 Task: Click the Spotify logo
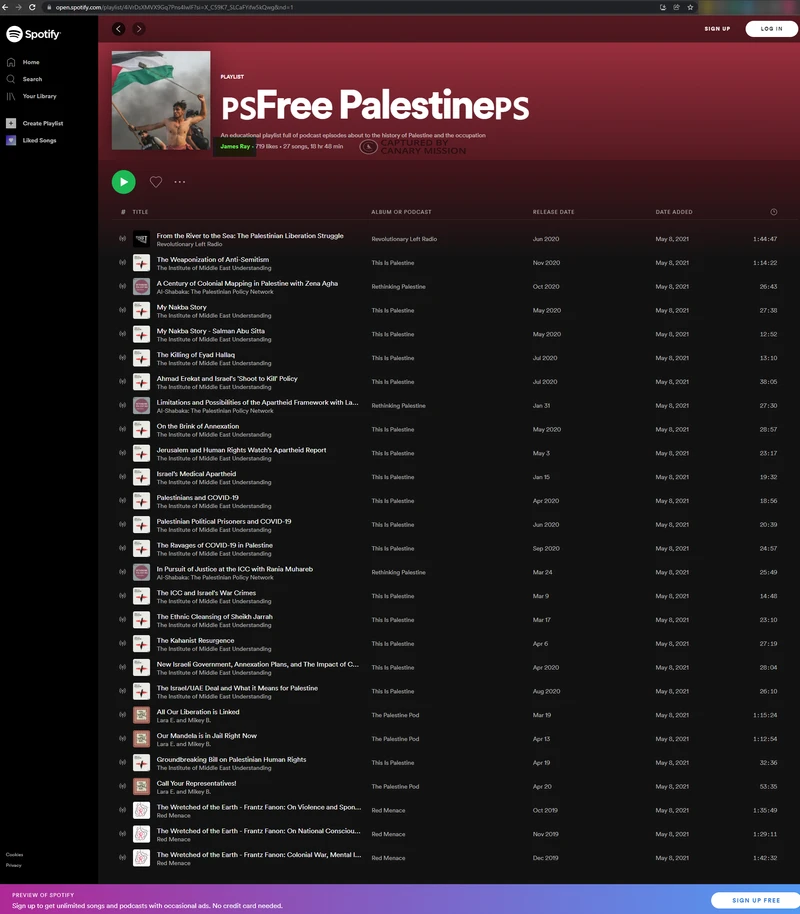click(33, 34)
